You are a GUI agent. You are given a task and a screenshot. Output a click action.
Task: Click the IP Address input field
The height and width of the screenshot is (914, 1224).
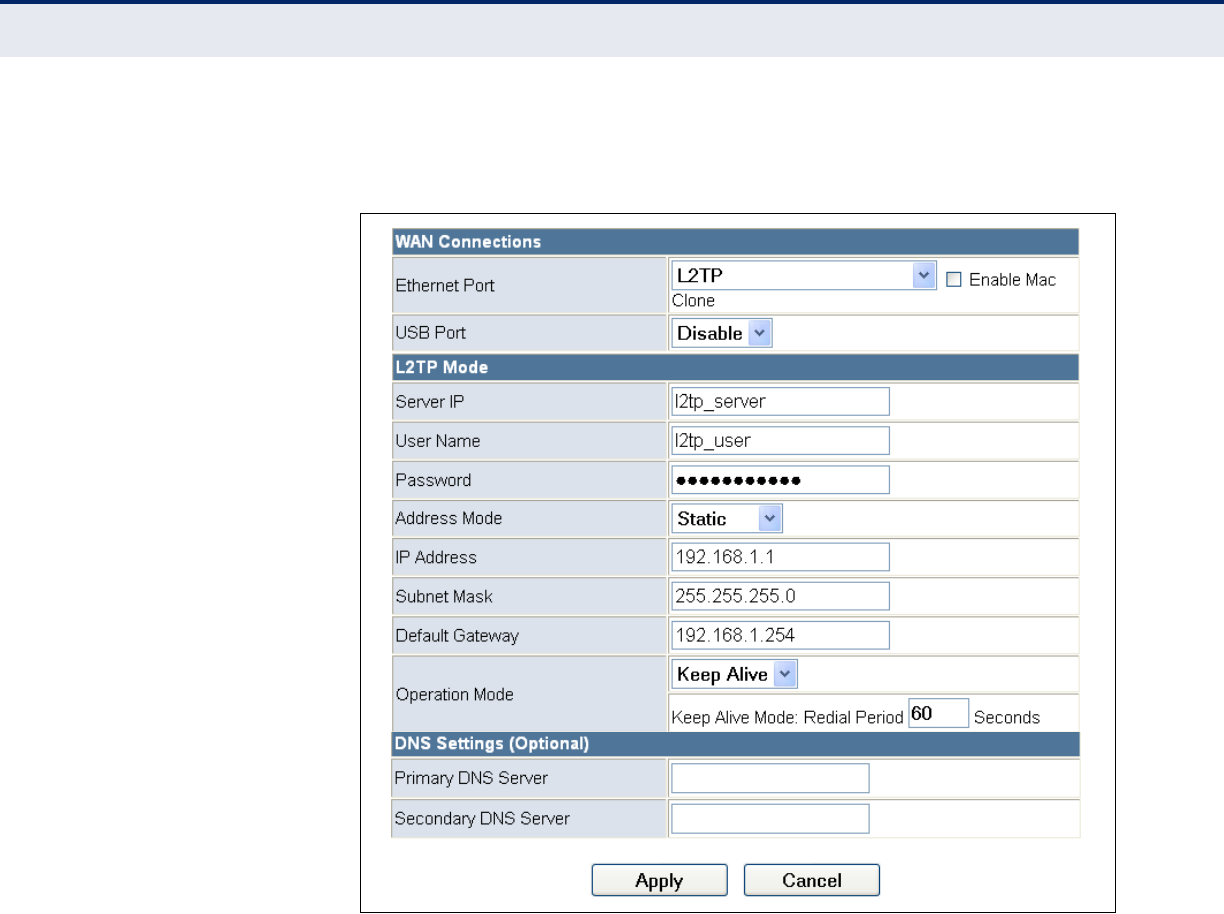click(780, 557)
